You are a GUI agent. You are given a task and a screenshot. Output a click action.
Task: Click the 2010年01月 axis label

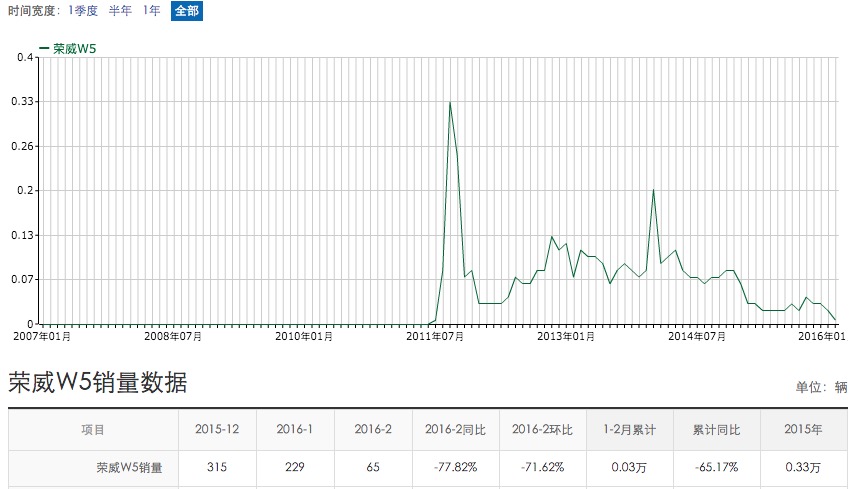[x=304, y=337]
